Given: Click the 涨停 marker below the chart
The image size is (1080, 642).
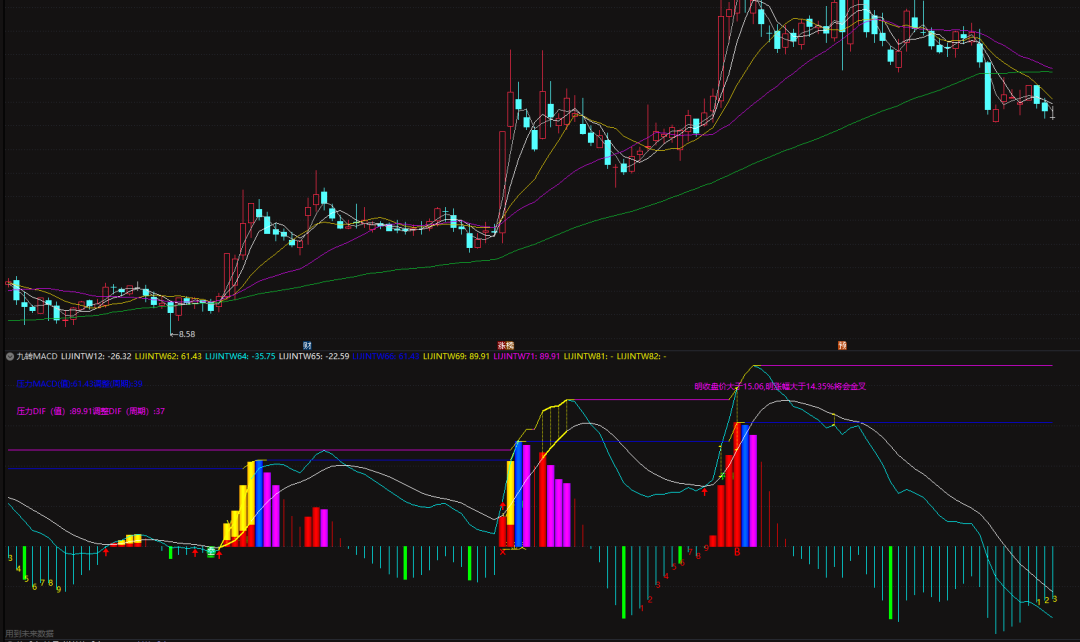Looking at the screenshot, I should point(505,345).
